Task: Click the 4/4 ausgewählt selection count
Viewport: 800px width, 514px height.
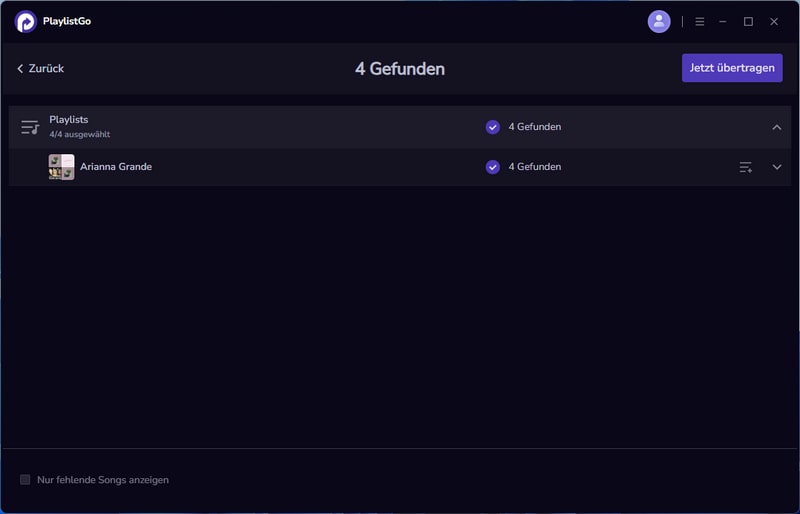Action: pyautogui.click(x=80, y=134)
